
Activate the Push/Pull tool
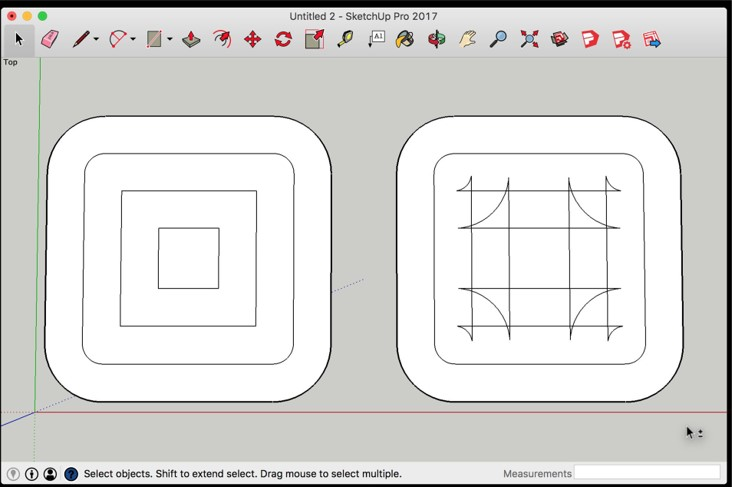[191, 39]
